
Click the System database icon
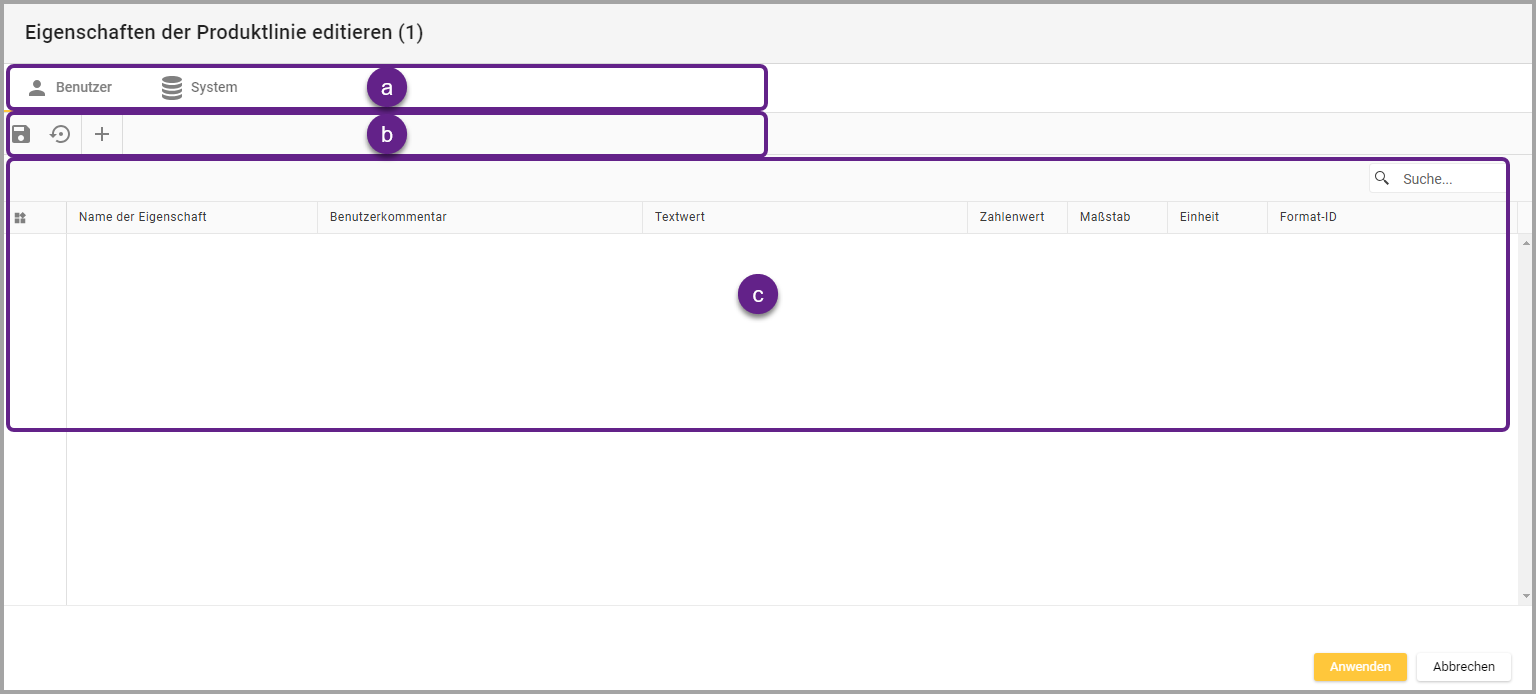[x=172, y=88]
